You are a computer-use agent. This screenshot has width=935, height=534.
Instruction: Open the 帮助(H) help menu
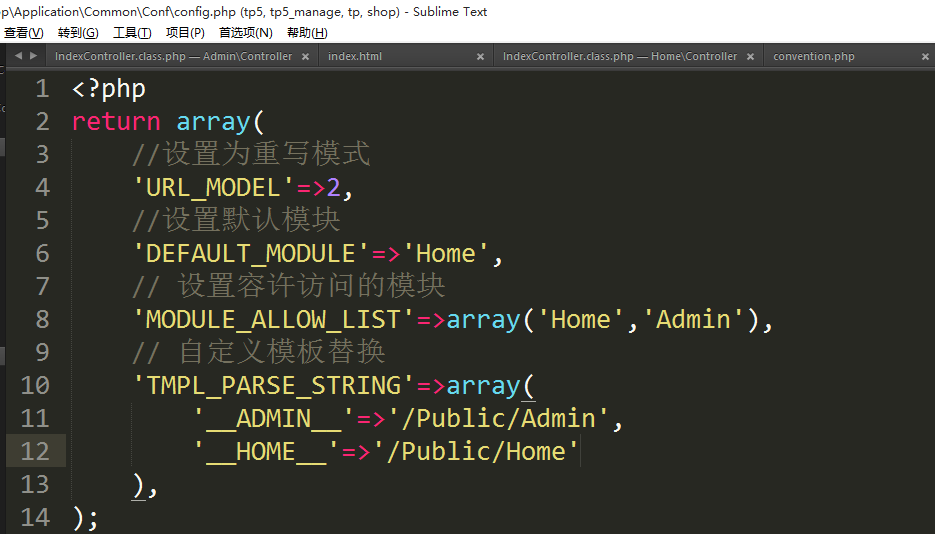pos(307,32)
